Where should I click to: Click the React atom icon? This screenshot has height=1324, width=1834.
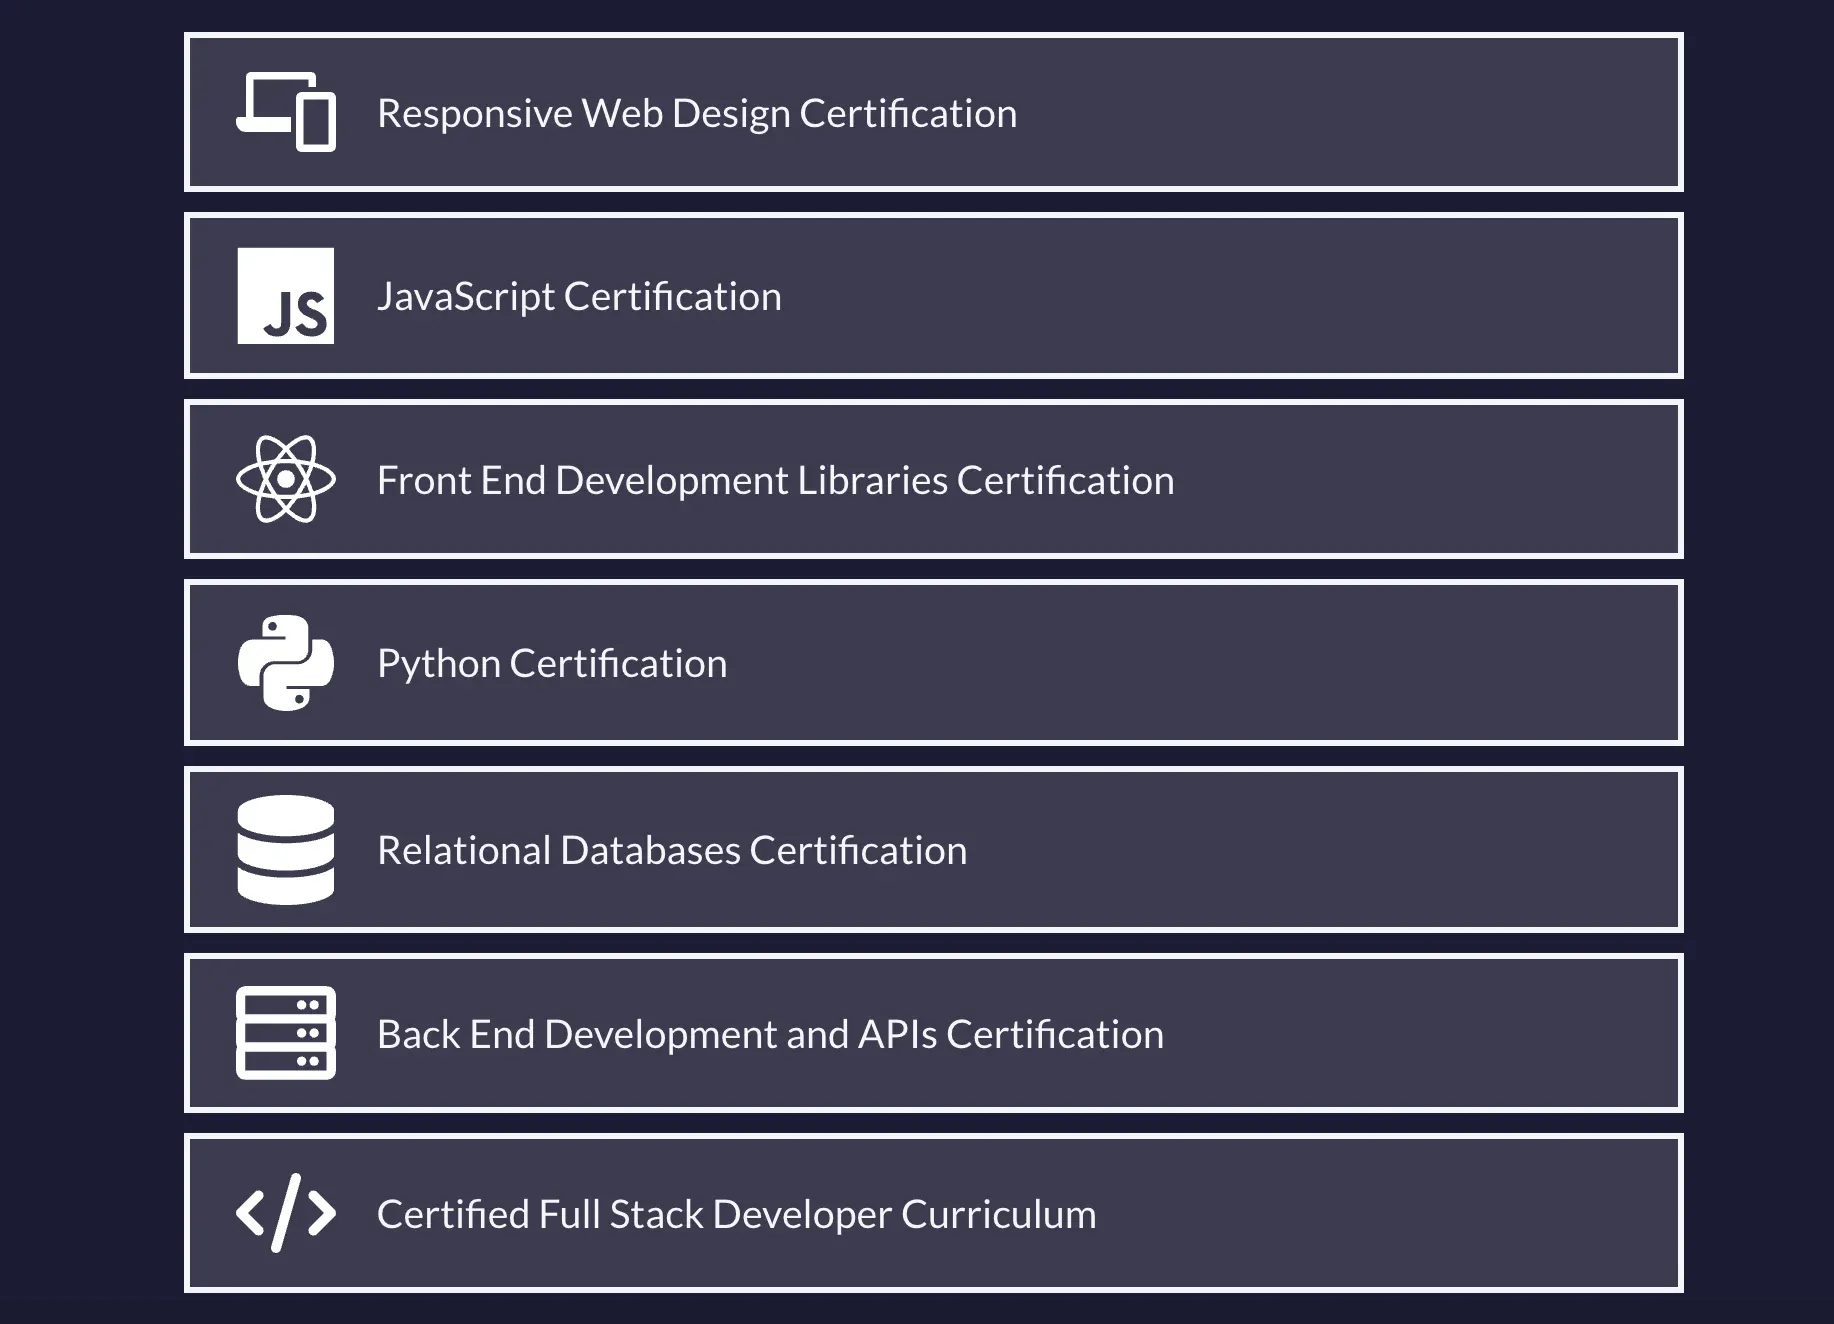[286, 479]
